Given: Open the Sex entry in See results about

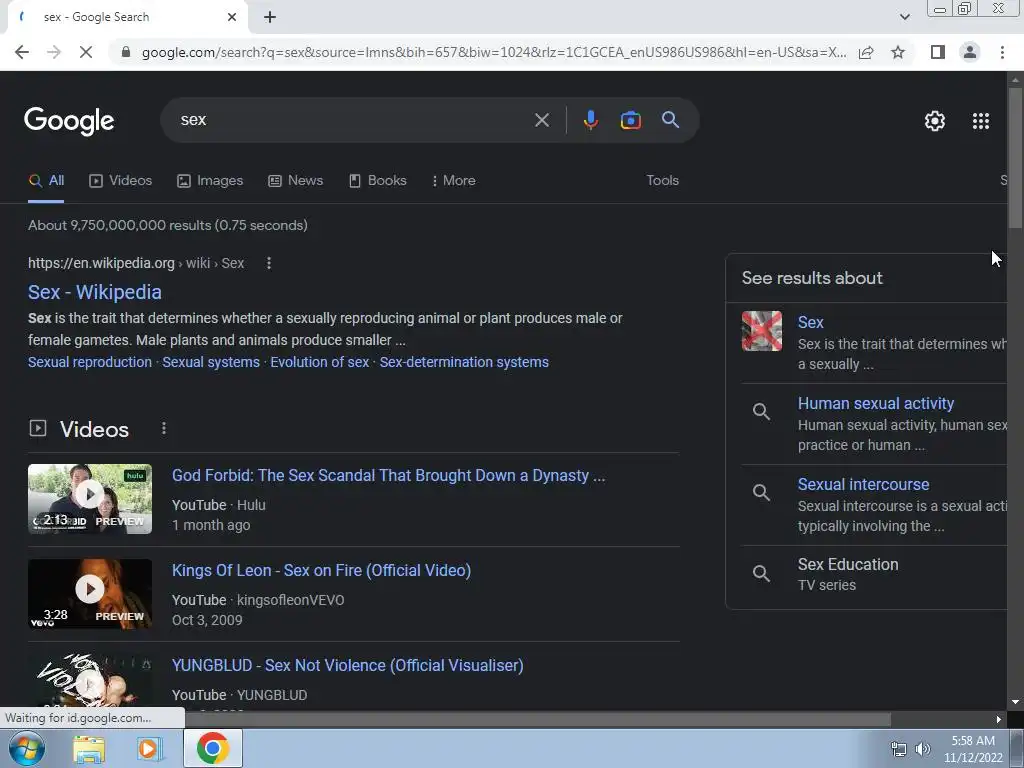Looking at the screenshot, I should click(x=810, y=323).
